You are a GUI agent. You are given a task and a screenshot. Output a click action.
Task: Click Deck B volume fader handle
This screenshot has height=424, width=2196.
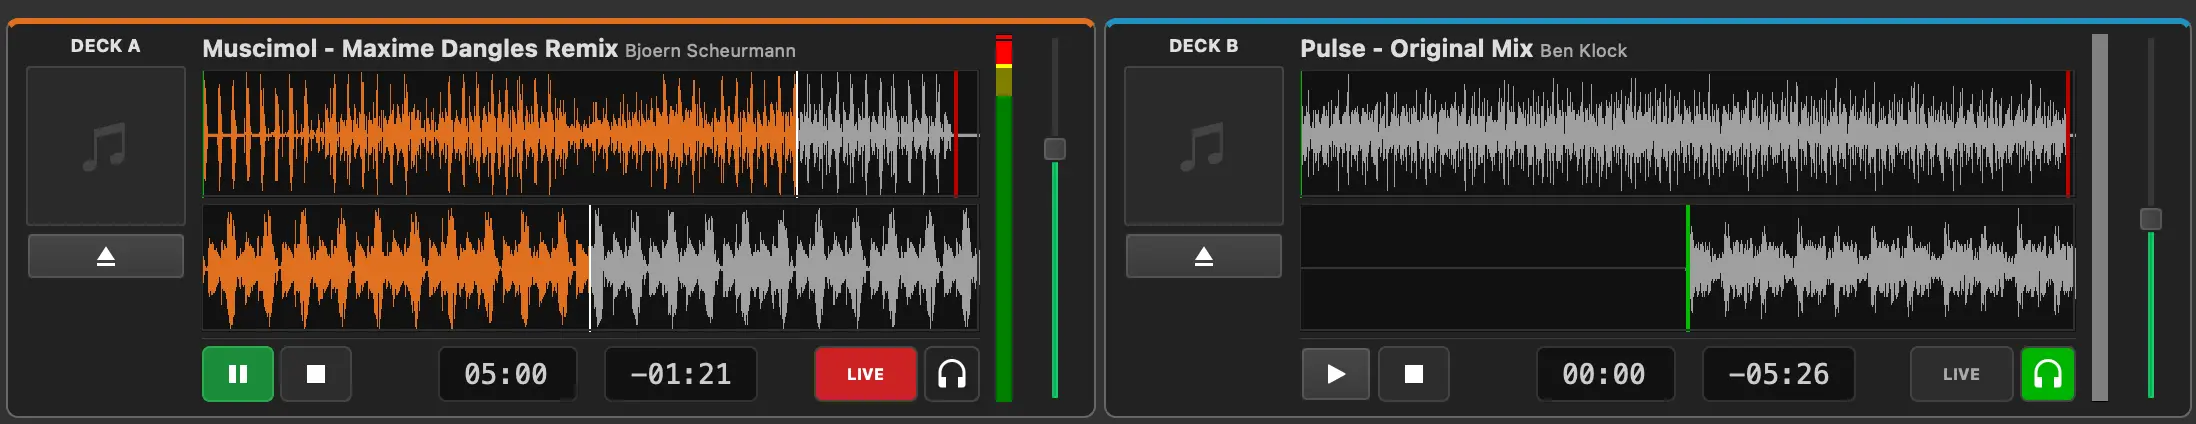tap(2151, 219)
